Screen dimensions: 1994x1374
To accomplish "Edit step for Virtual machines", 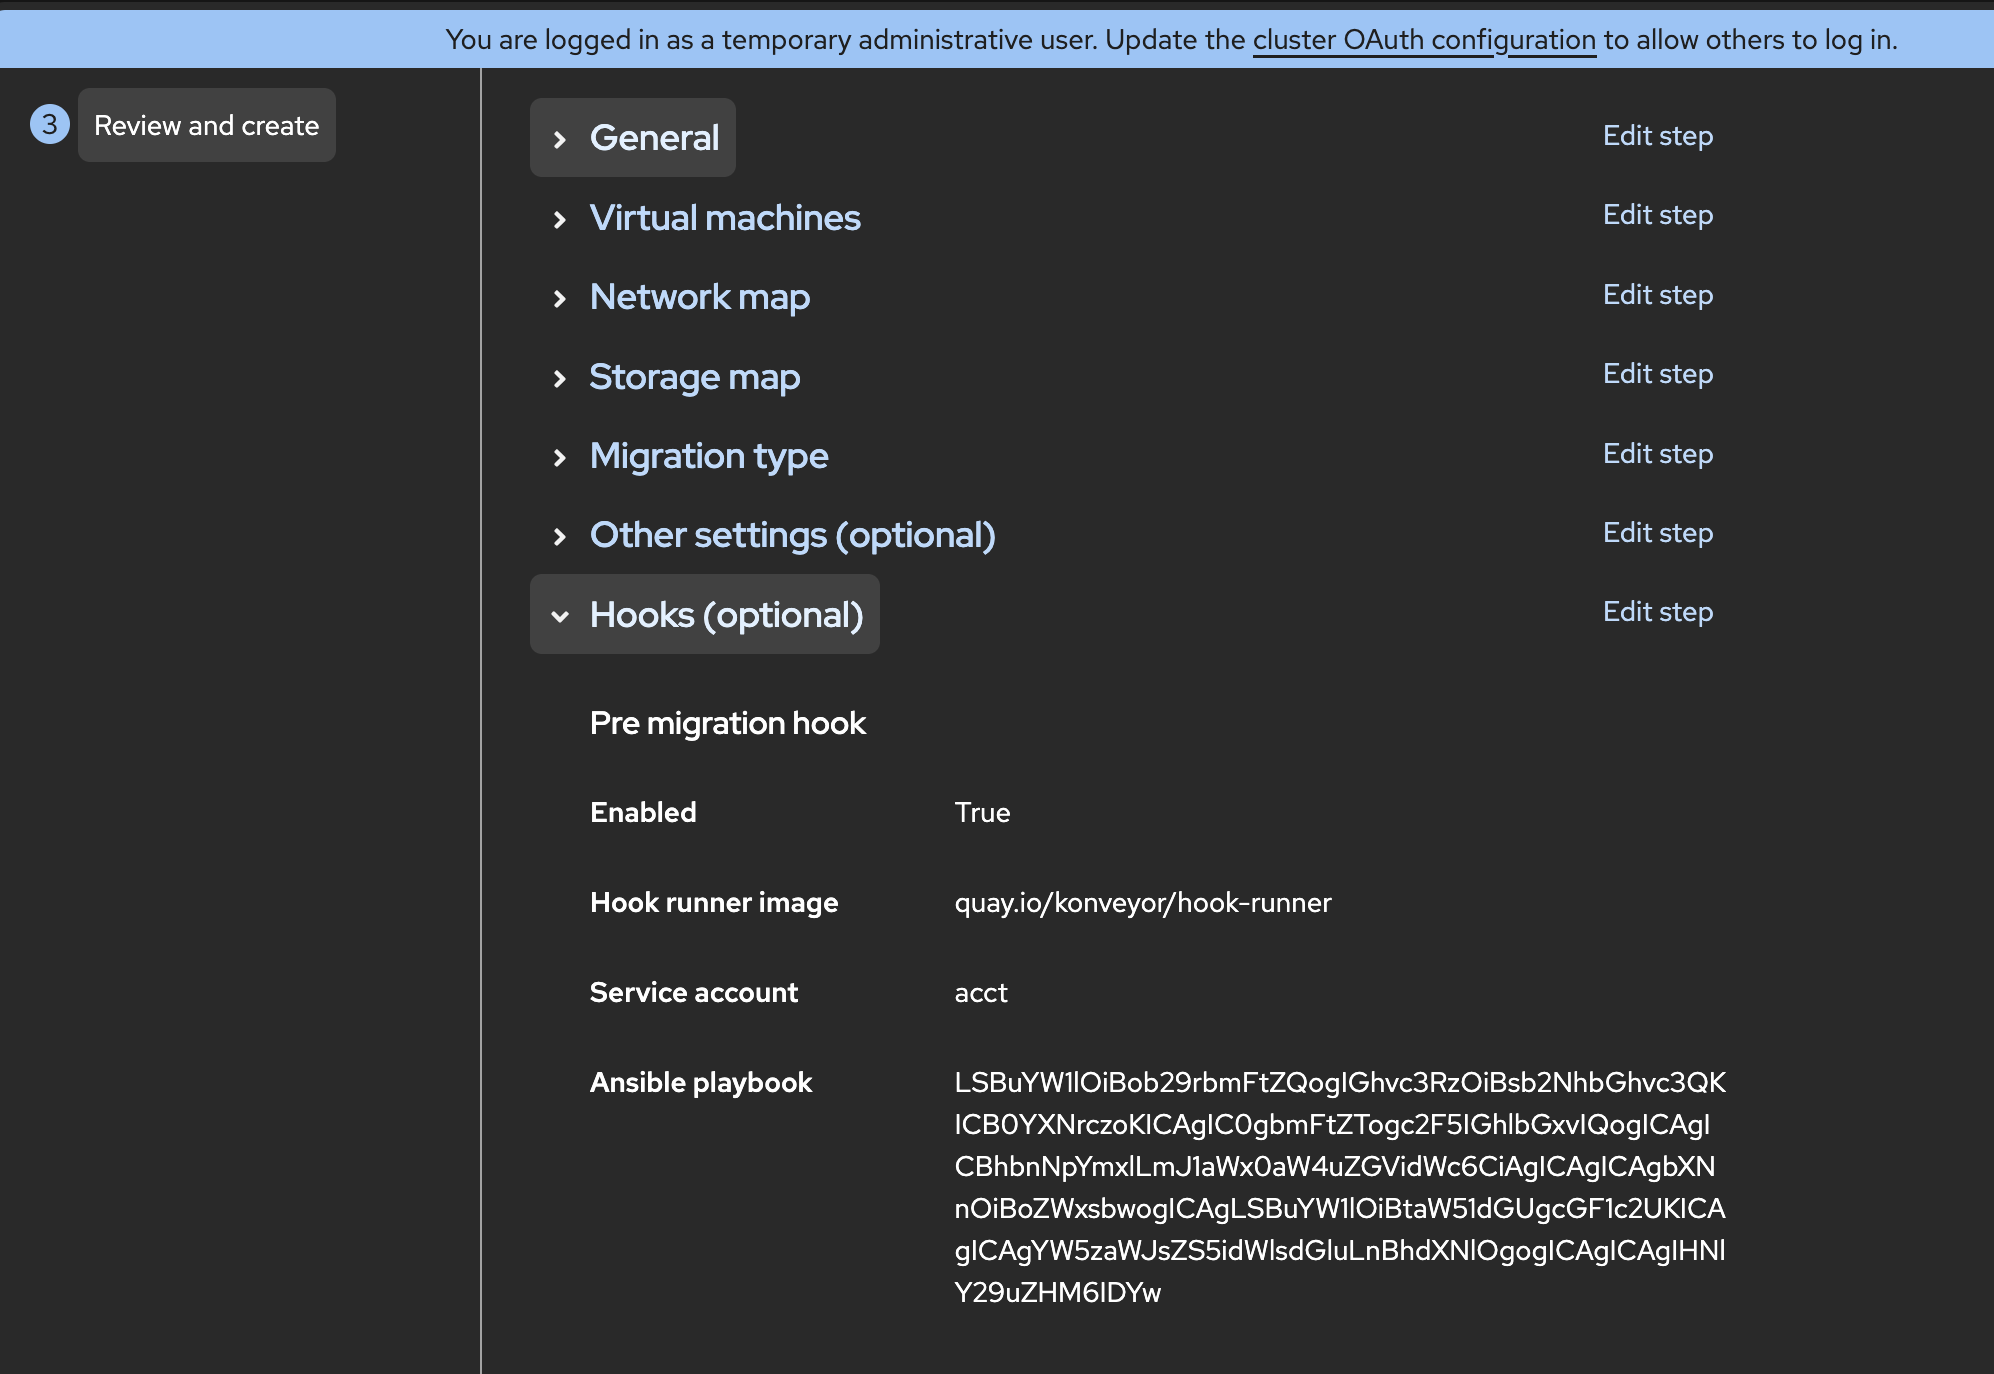I will click(x=1657, y=215).
